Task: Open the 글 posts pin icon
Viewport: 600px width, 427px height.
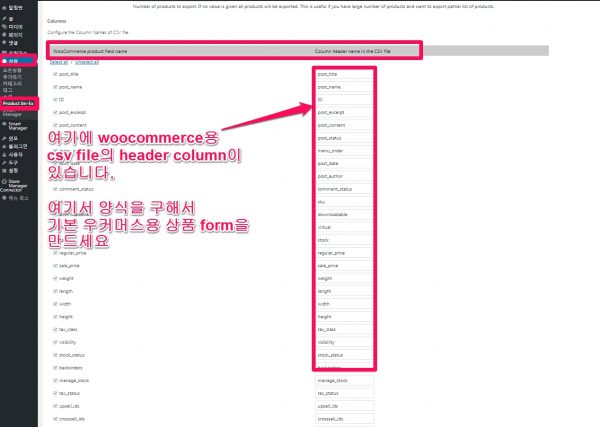Action: click(x=4, y=19)
